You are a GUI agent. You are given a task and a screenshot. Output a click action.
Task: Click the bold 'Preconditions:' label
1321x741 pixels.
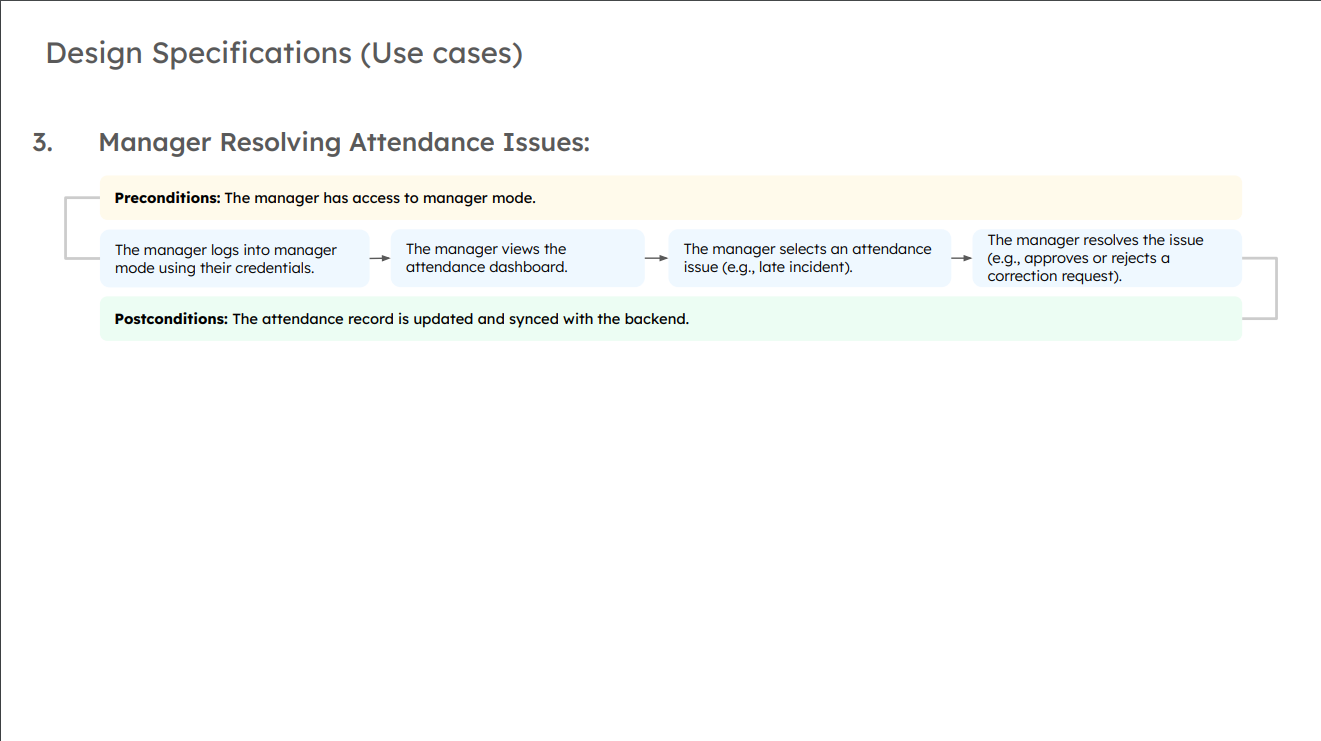167,198
